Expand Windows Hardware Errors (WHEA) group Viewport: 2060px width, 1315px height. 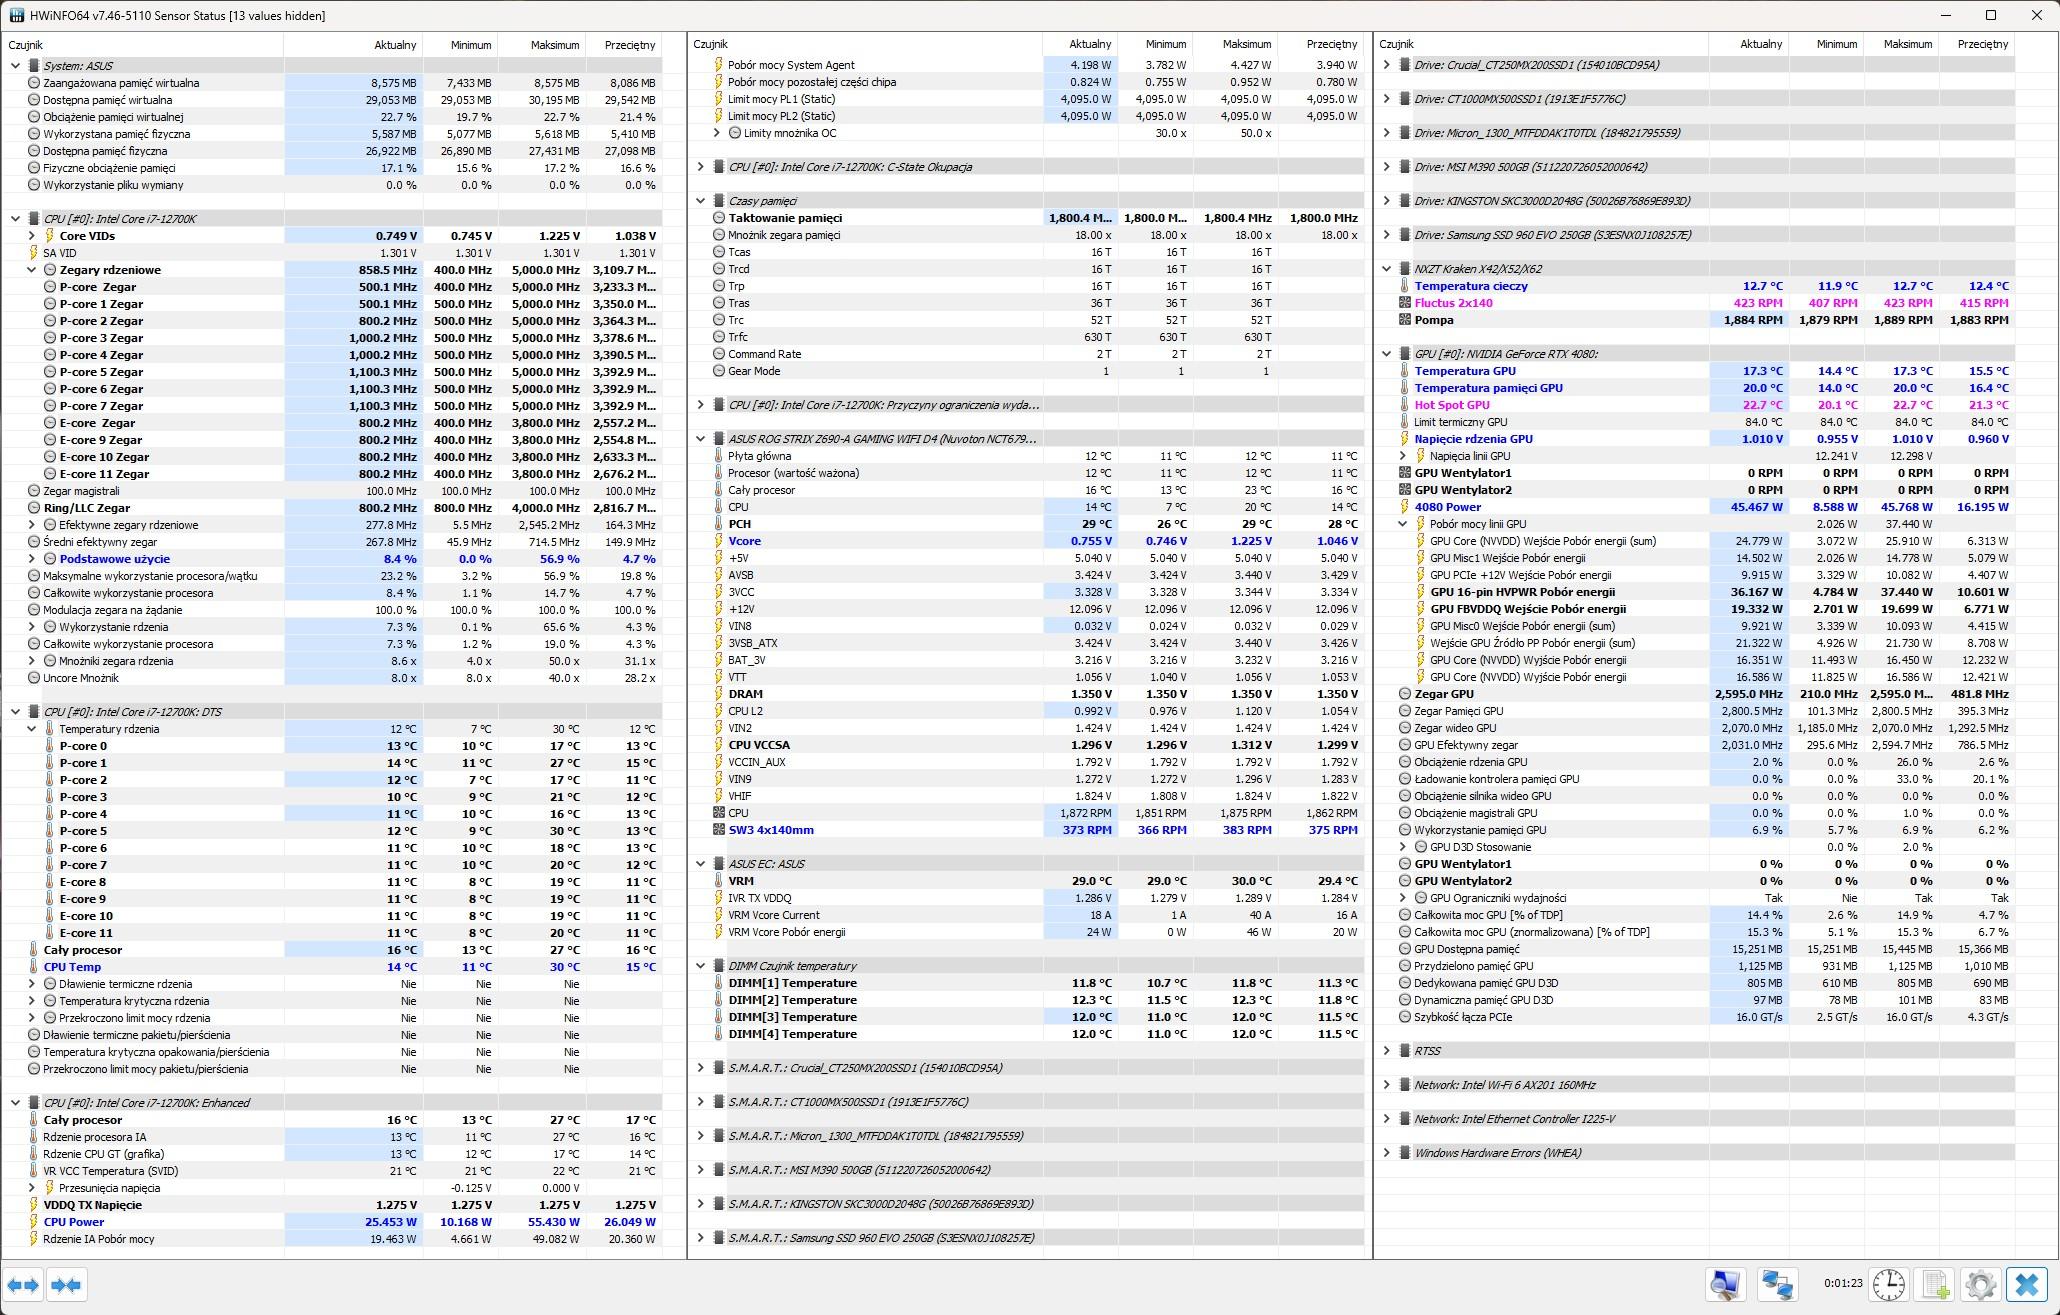pos(1386,1153)
